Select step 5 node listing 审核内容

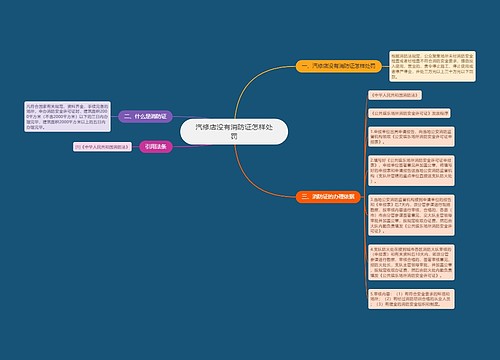tap(411, 299)
